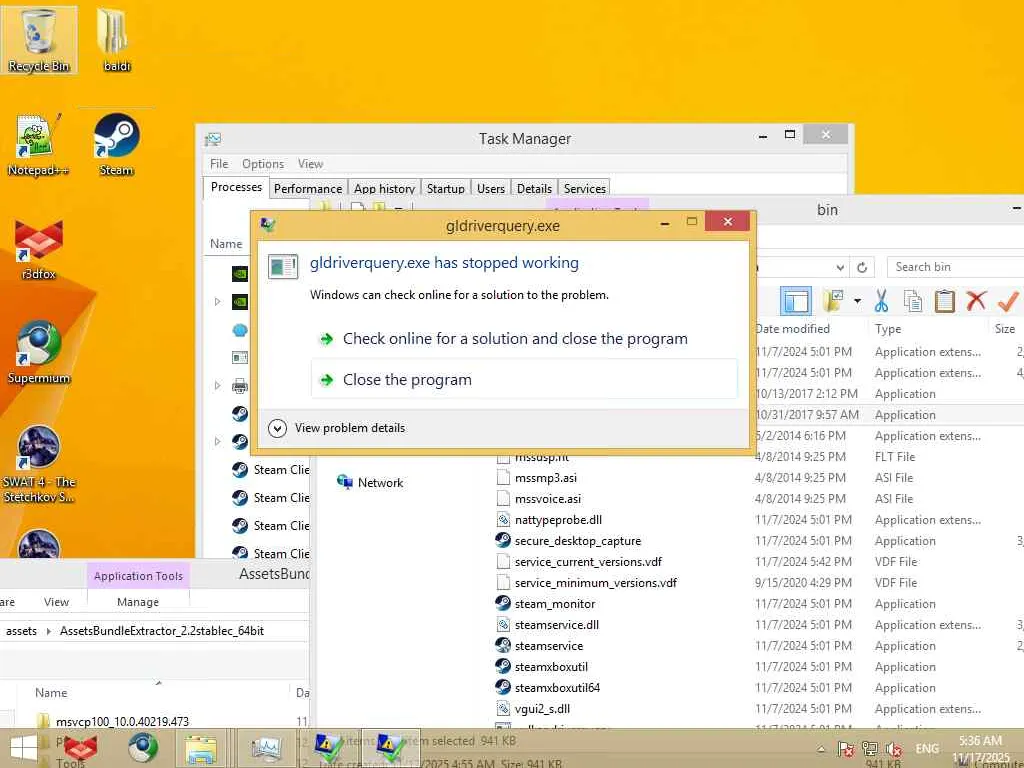Screen dimensions: 1024x768
Task: Sort bin files by Date modified column
Action: pyautogui.click(x=793, y=329)
